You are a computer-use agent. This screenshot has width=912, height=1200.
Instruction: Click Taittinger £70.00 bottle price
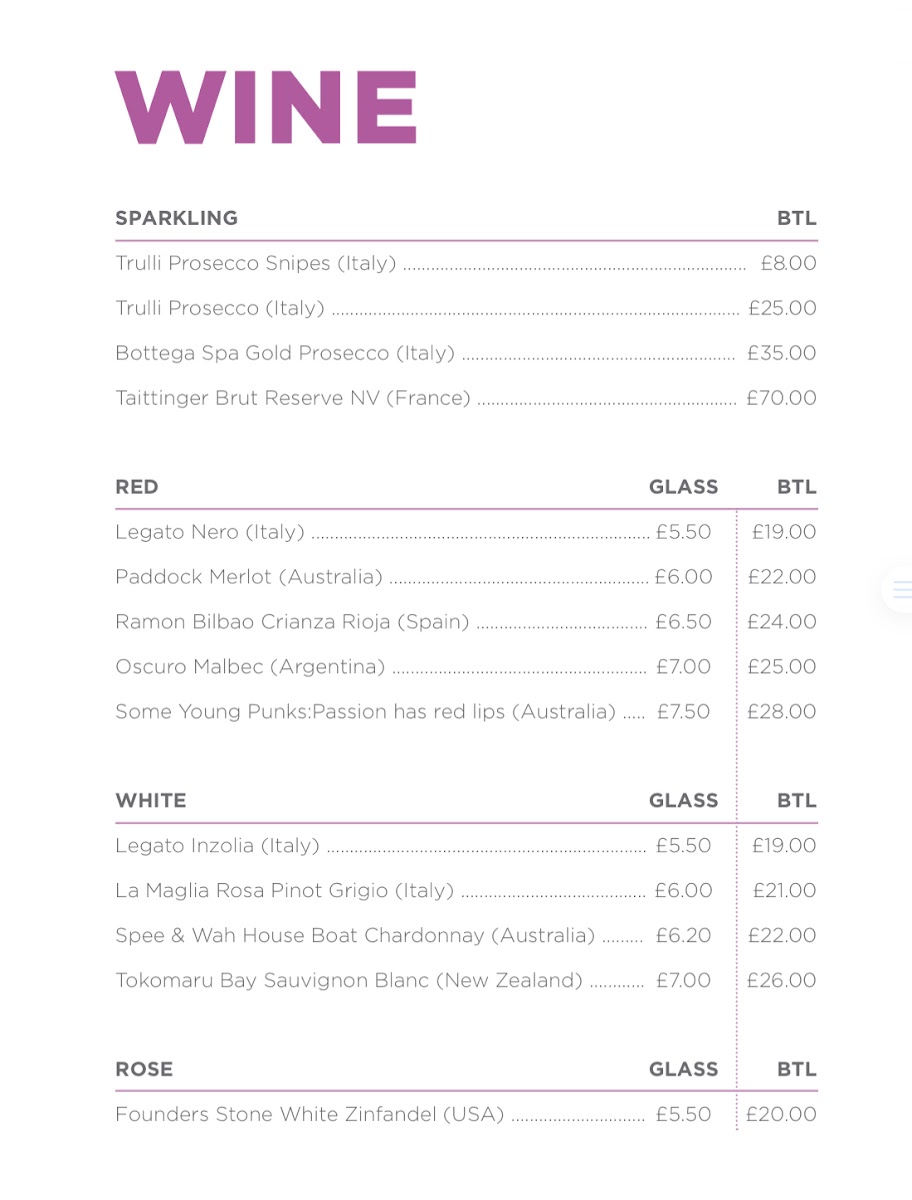coord(781,398)
